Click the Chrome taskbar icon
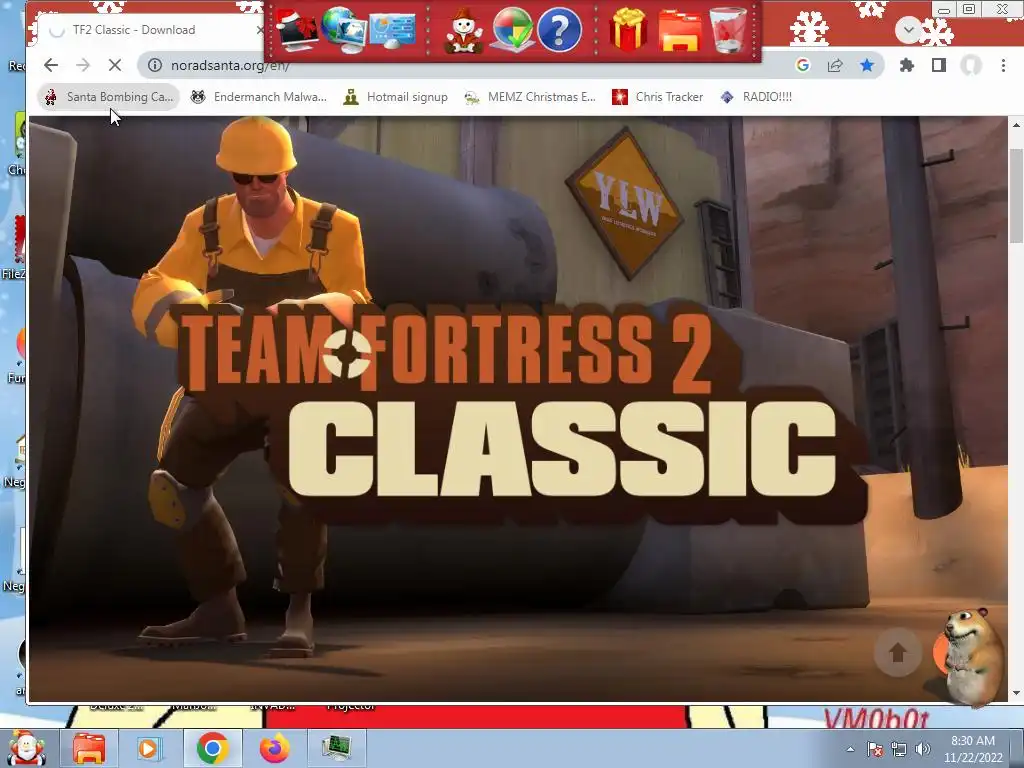The width and height of the screenshot is (1024, 768). [x=212, y=748]
